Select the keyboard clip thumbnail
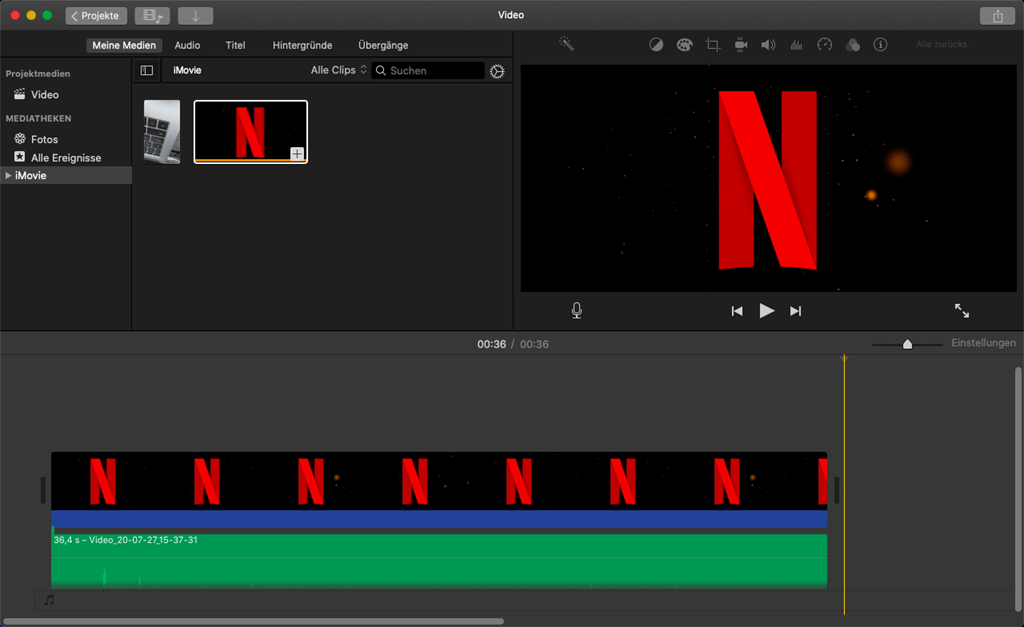Screen dimensions: 1024x627 pyautogui.click(x=162, y=131)
